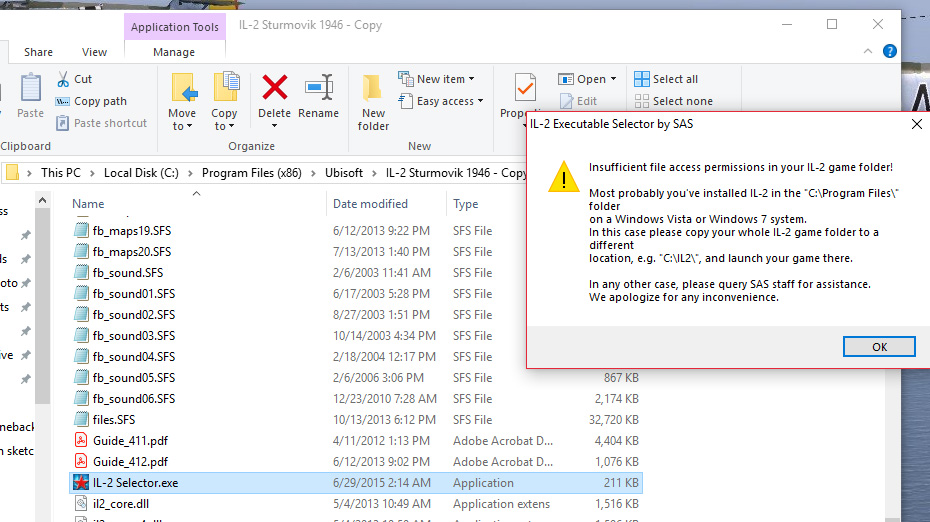Click the Copy path ribbon button
Image resolution: width=930 pixels, height=522 pixels.
click(91, 101)
